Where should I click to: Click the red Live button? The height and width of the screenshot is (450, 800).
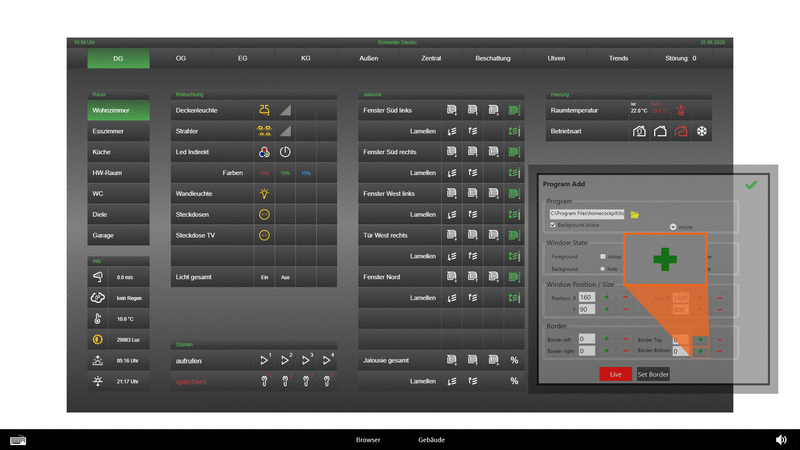(615, 373)
